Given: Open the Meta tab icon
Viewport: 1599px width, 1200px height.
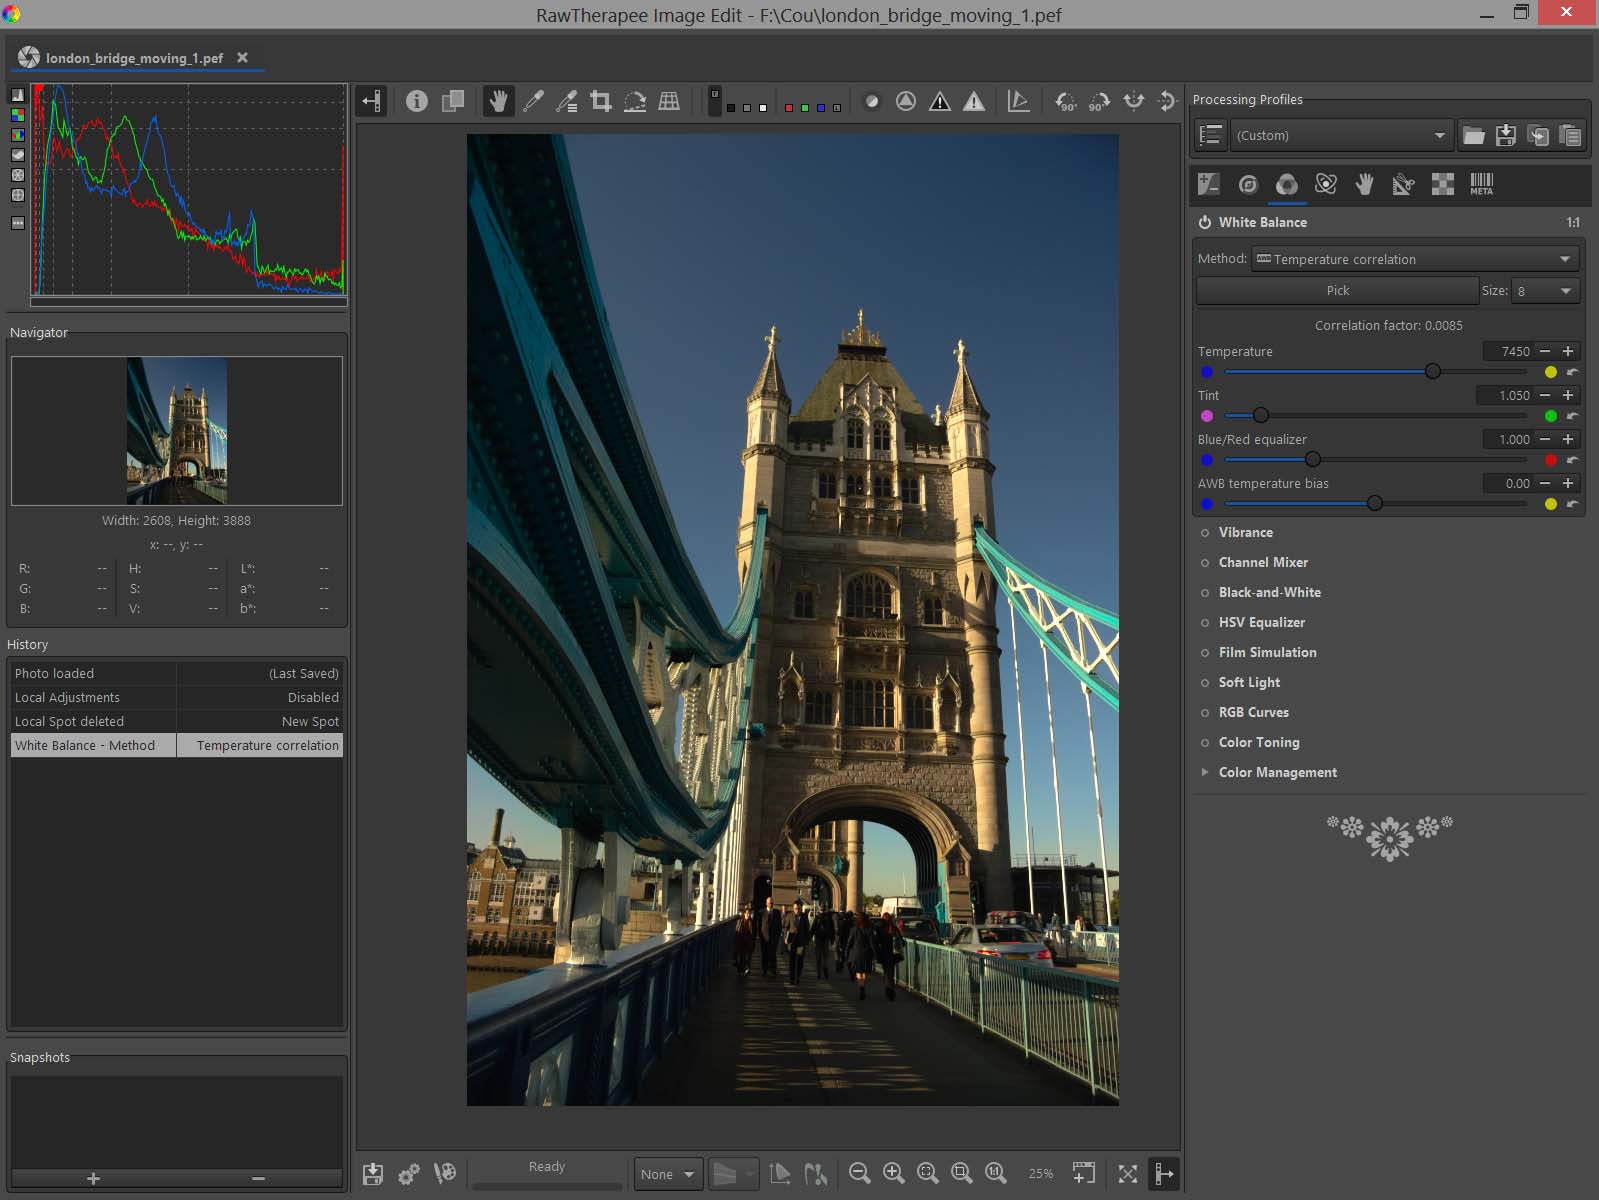Looking at the screenshot, I should coord(1481,184).
